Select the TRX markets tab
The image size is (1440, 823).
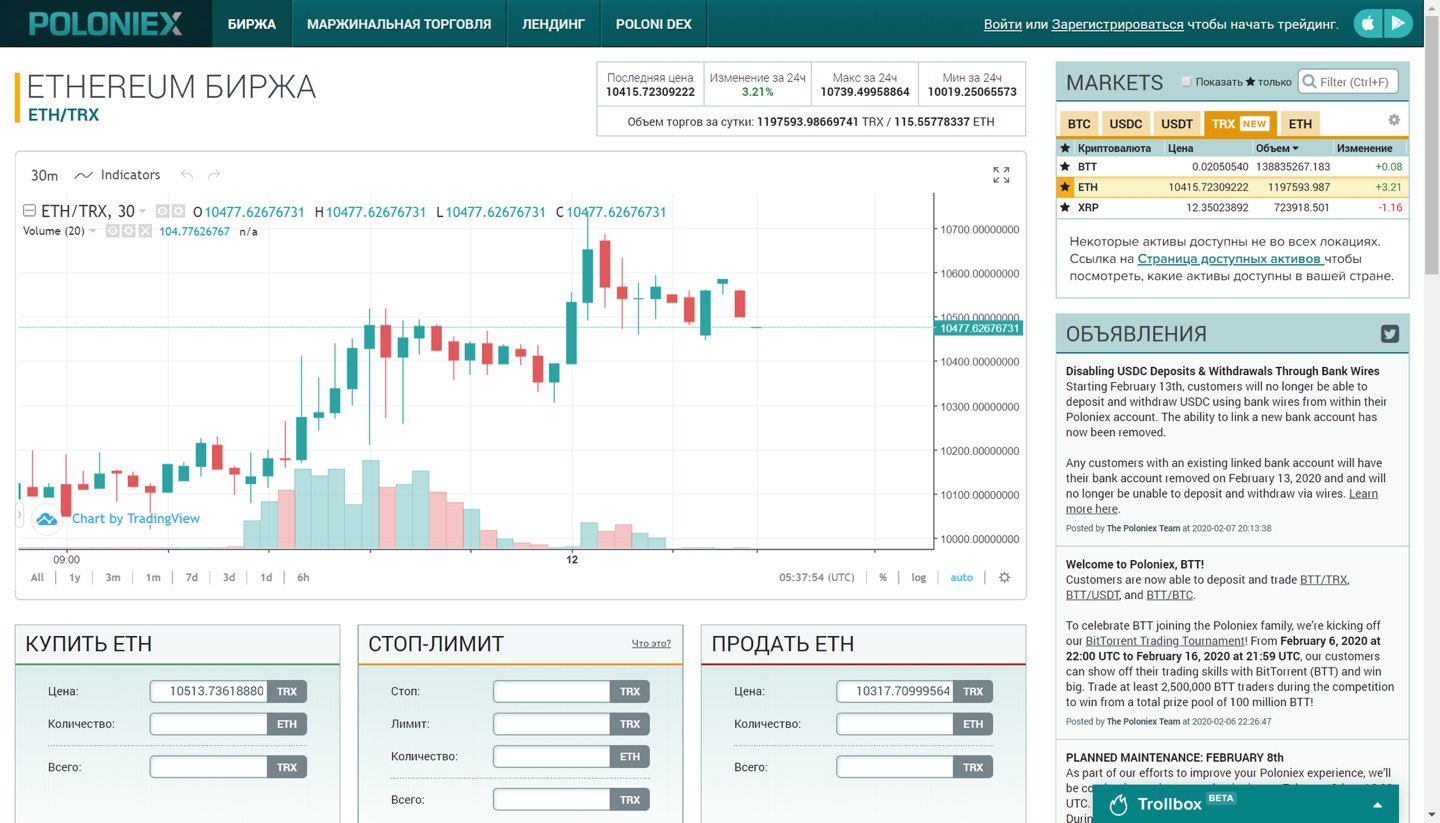click(x=1240, y=124)
